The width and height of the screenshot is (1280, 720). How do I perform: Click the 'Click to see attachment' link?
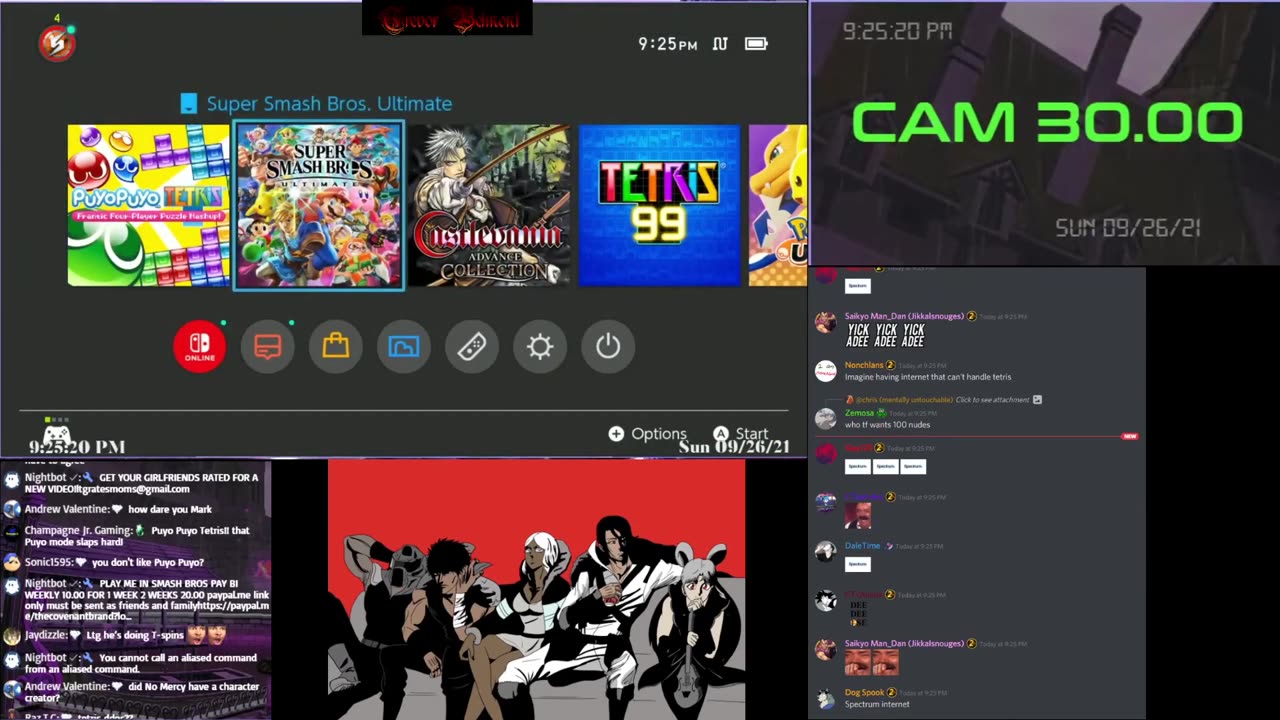pyautogui.click(x=992, y=400)
